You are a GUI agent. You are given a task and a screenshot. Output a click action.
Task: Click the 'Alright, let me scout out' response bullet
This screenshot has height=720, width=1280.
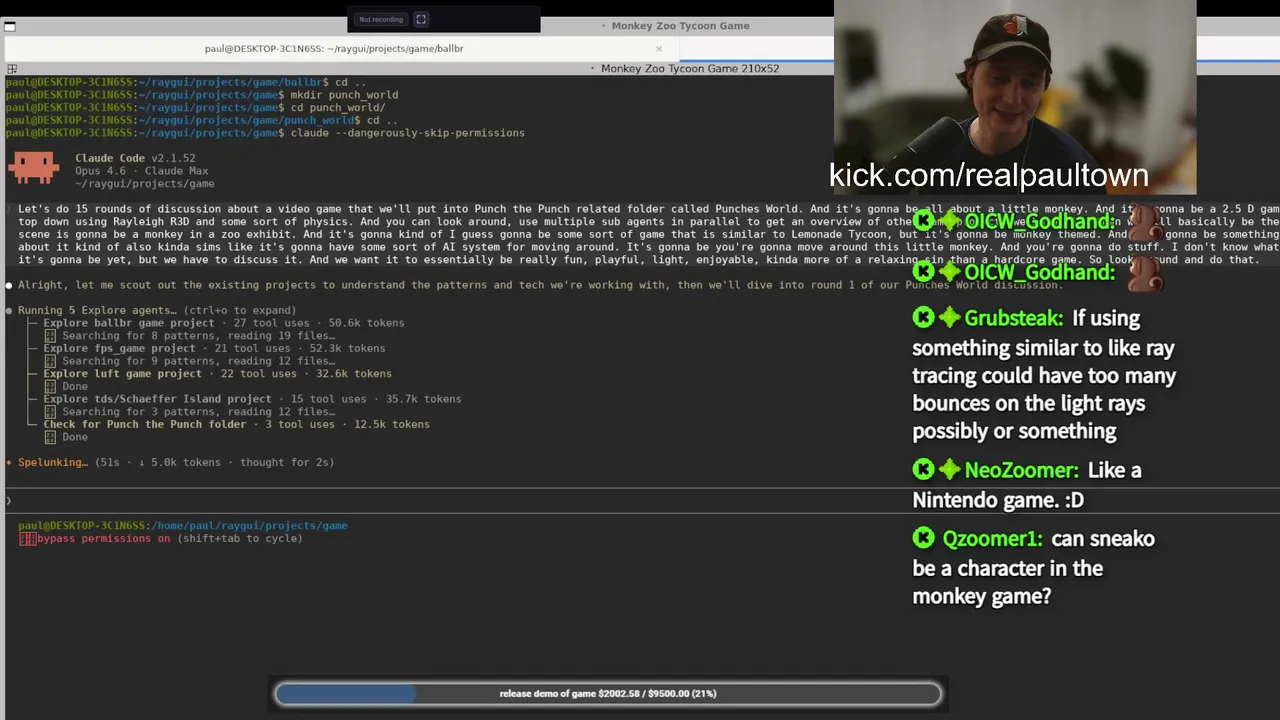point(9,285)
